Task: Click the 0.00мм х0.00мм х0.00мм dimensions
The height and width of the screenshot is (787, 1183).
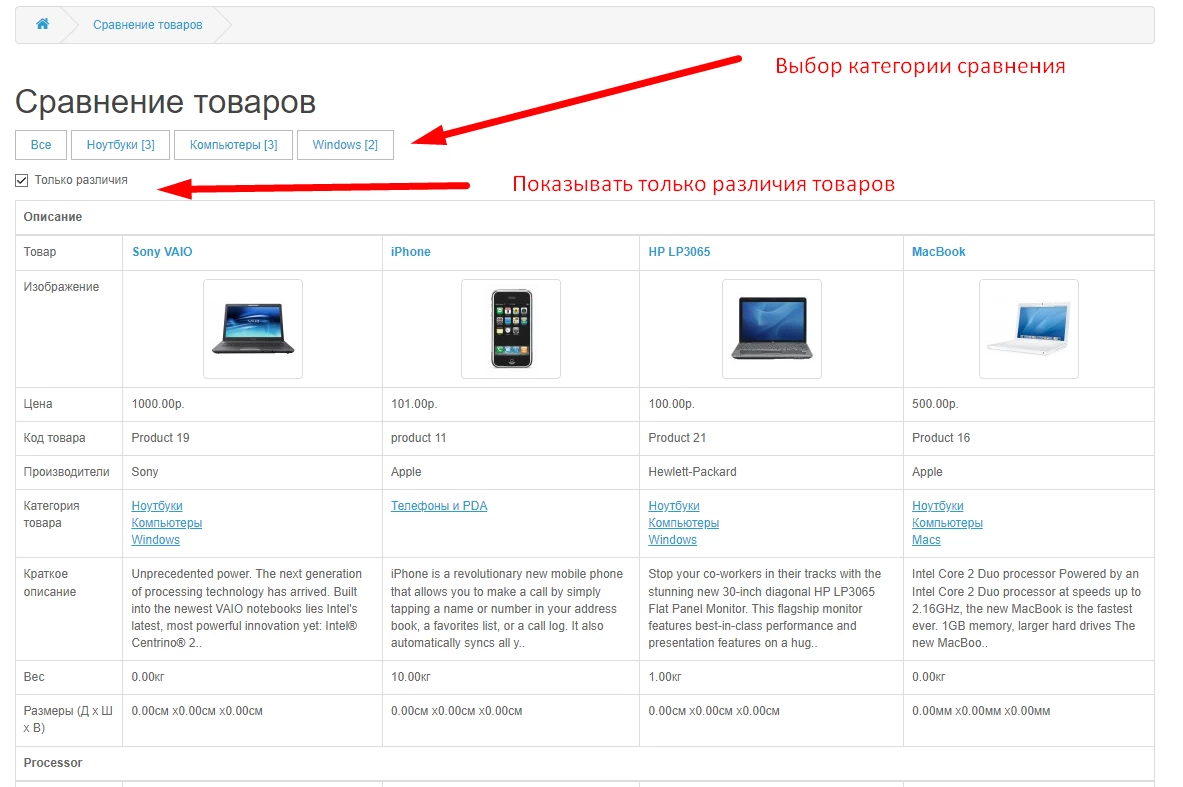Action: [981, 712]
